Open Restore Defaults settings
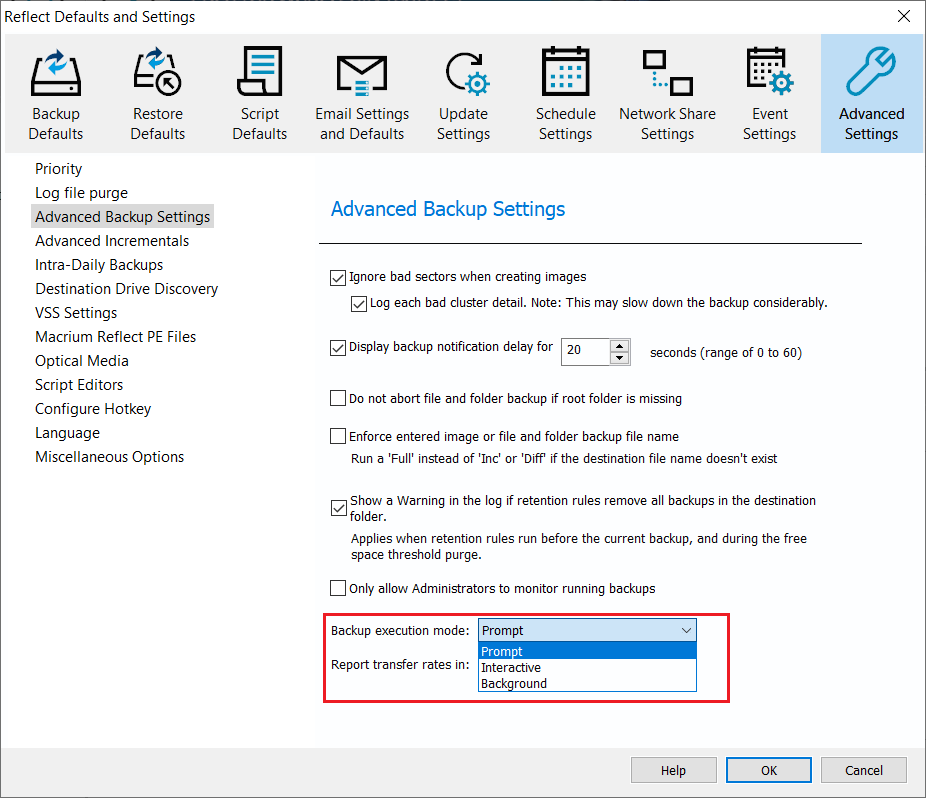926x798 pixels. 157,92
